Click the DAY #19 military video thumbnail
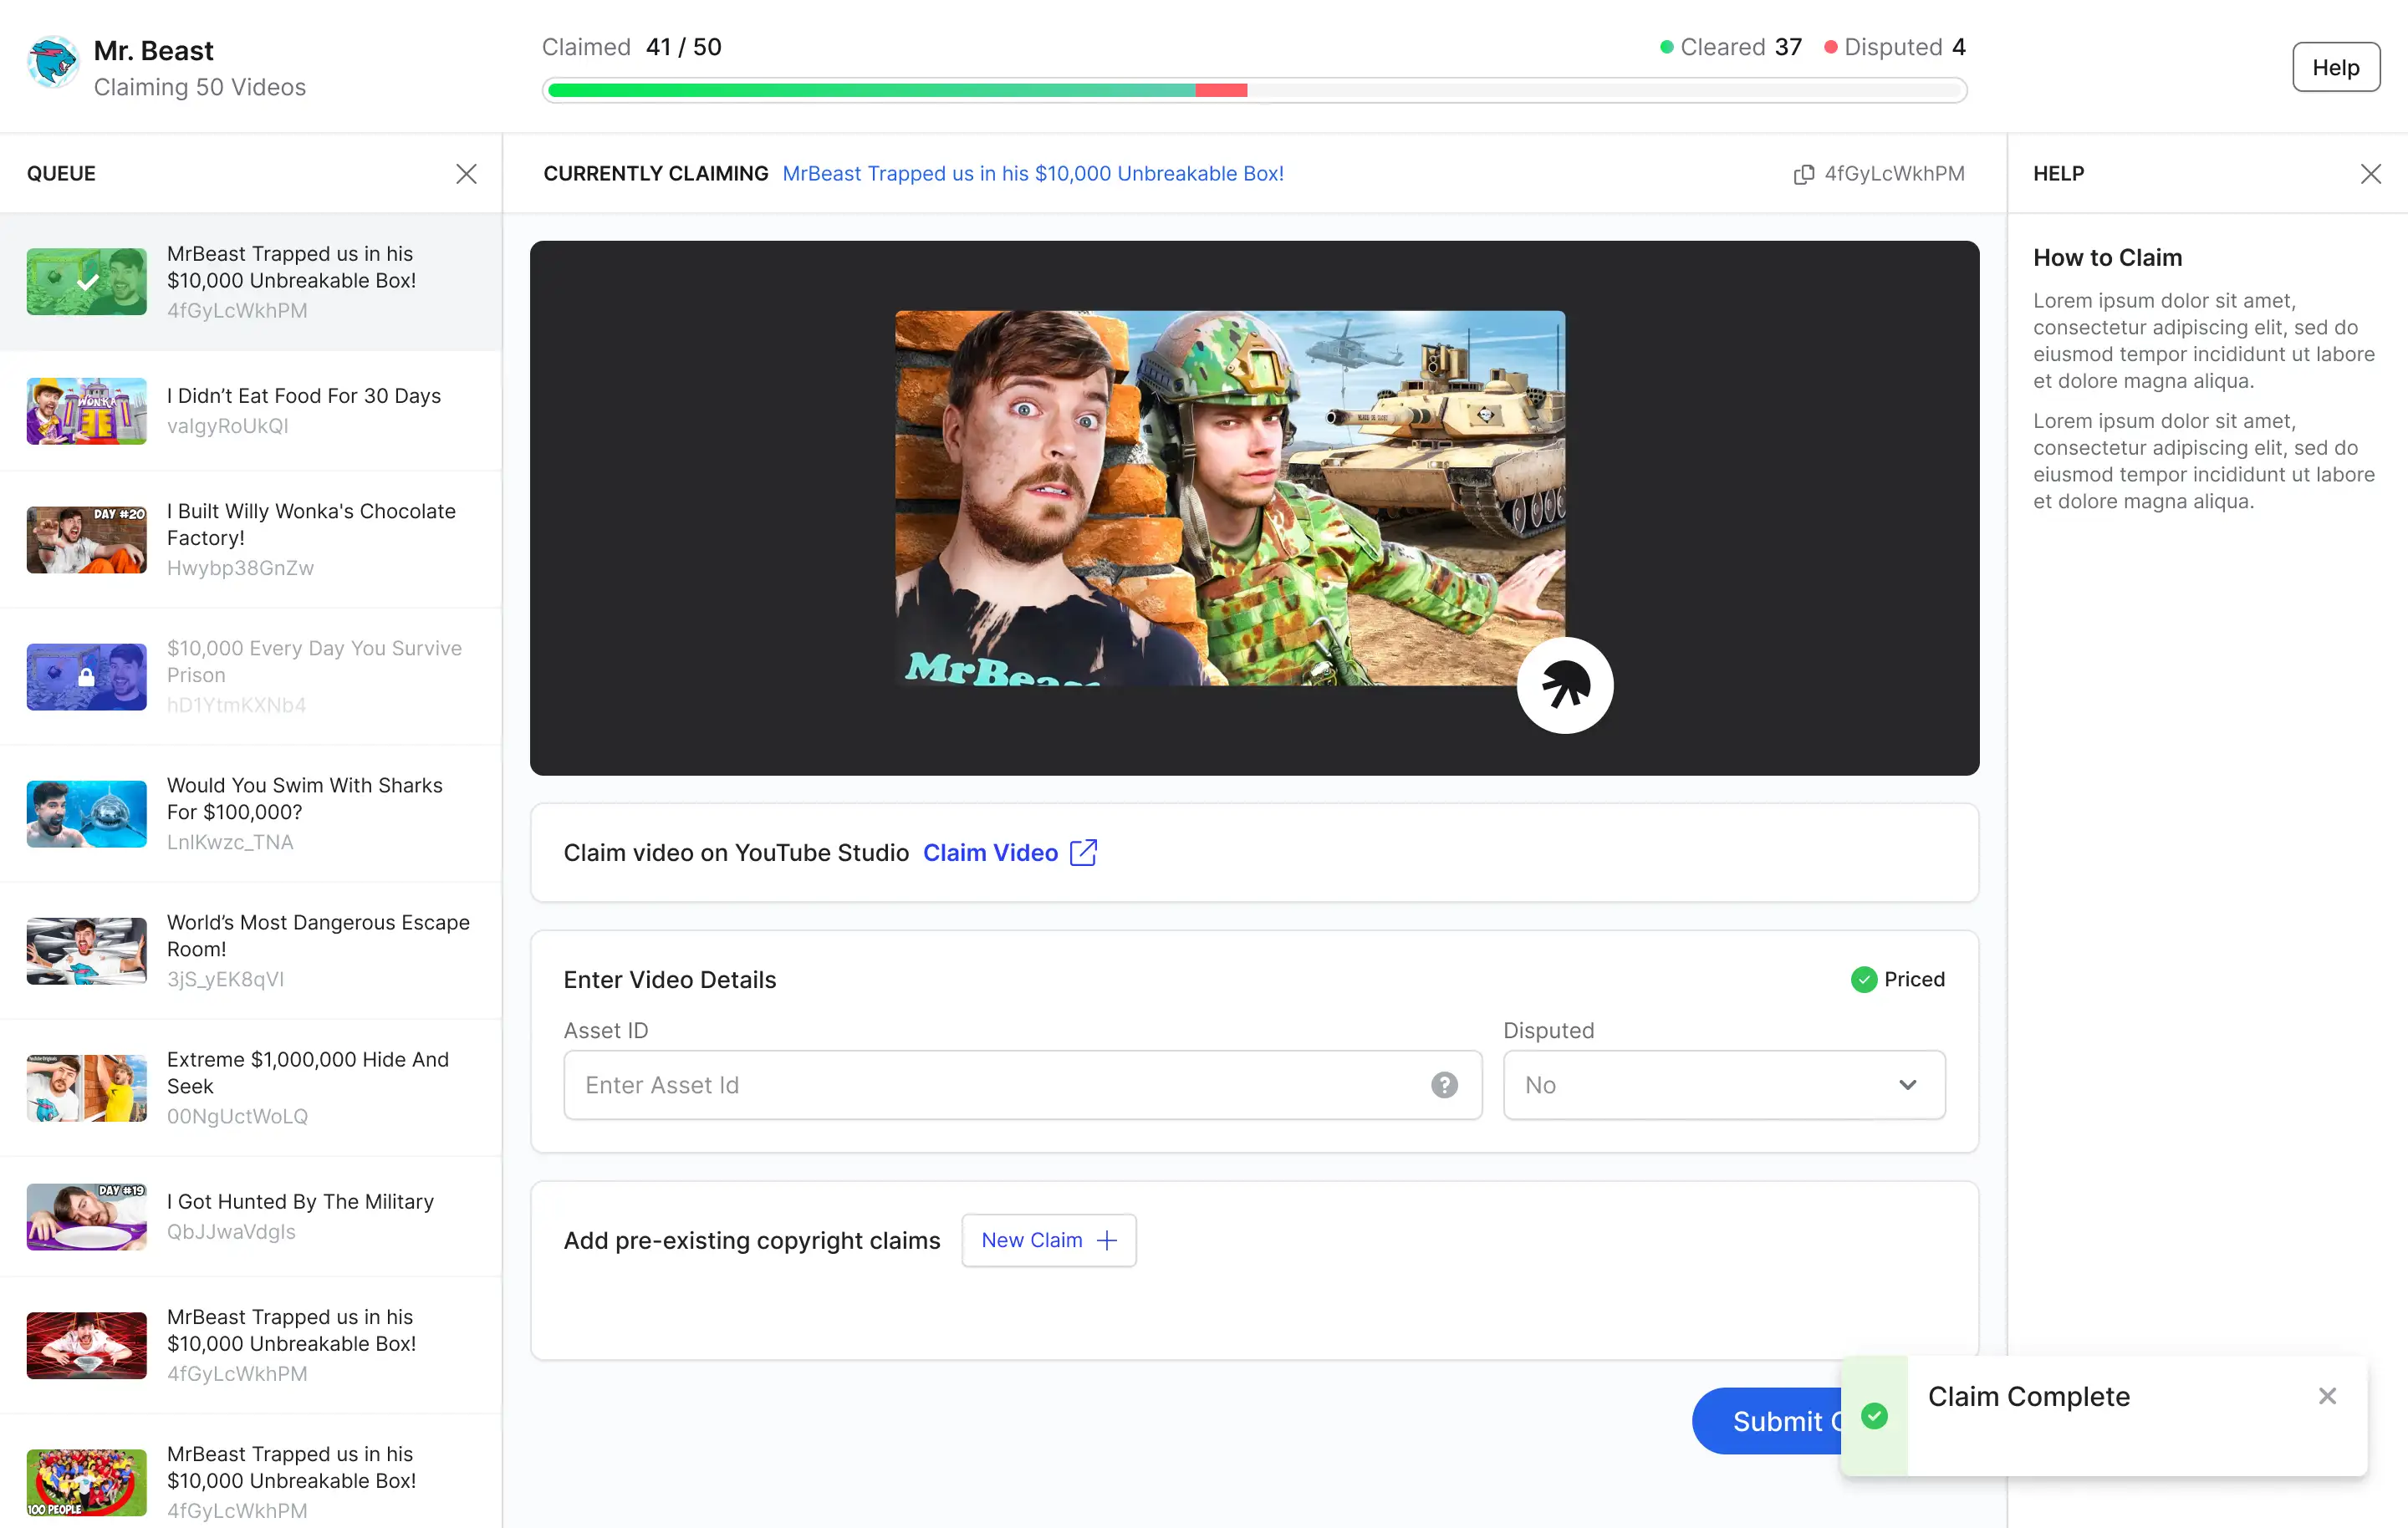This screenshot has width=2408, height=1528. [x=86, y=1217]
